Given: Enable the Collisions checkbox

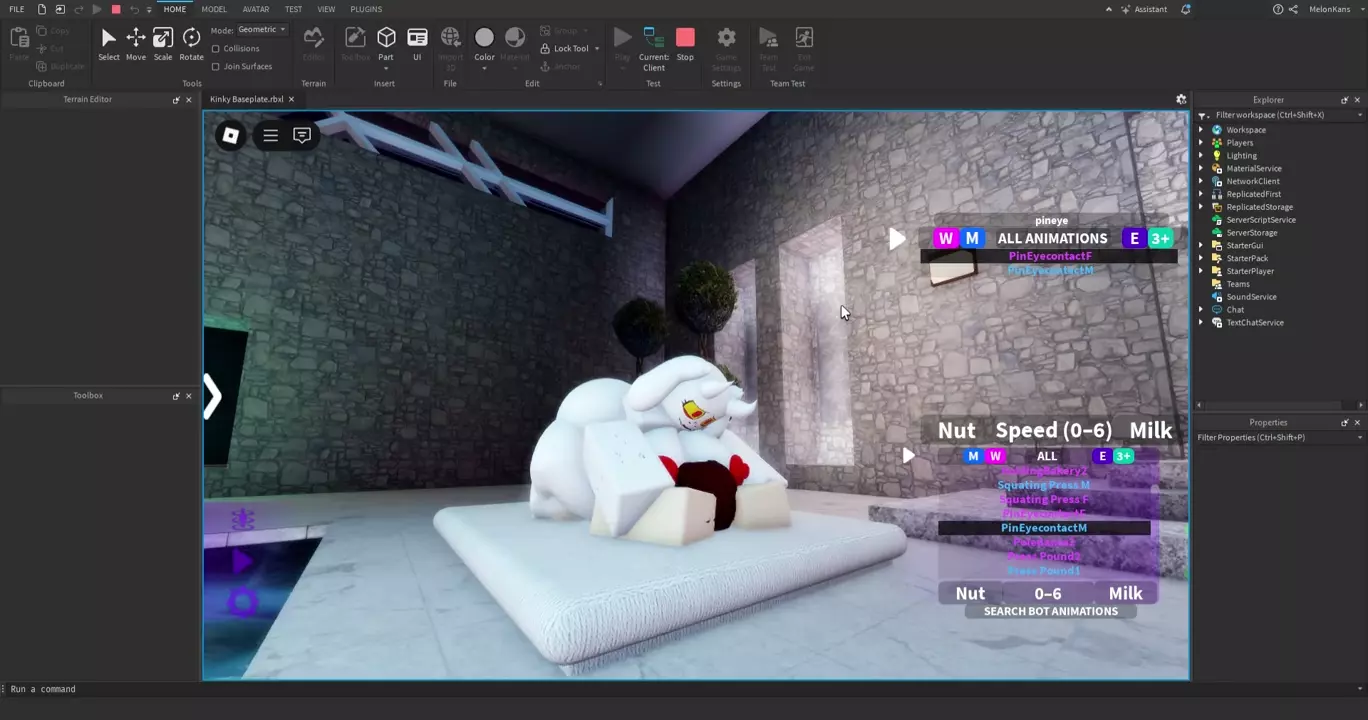Looking at the screenshot, I should (x=216, y=49).
